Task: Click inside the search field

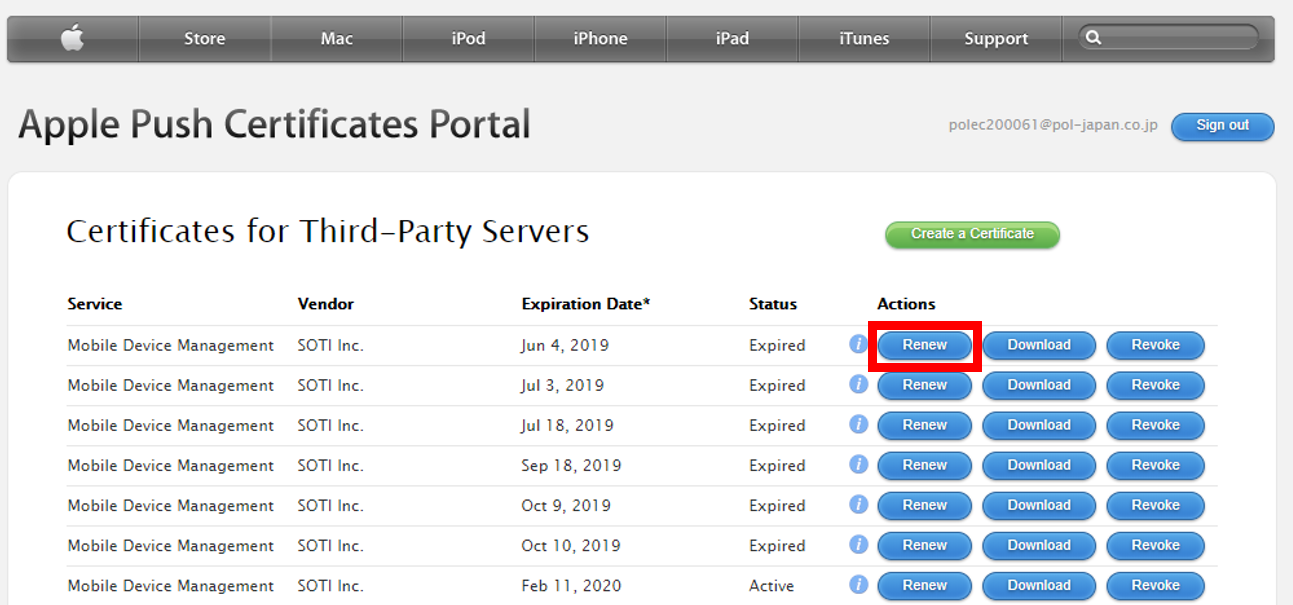Action: tap(1168, 38)
